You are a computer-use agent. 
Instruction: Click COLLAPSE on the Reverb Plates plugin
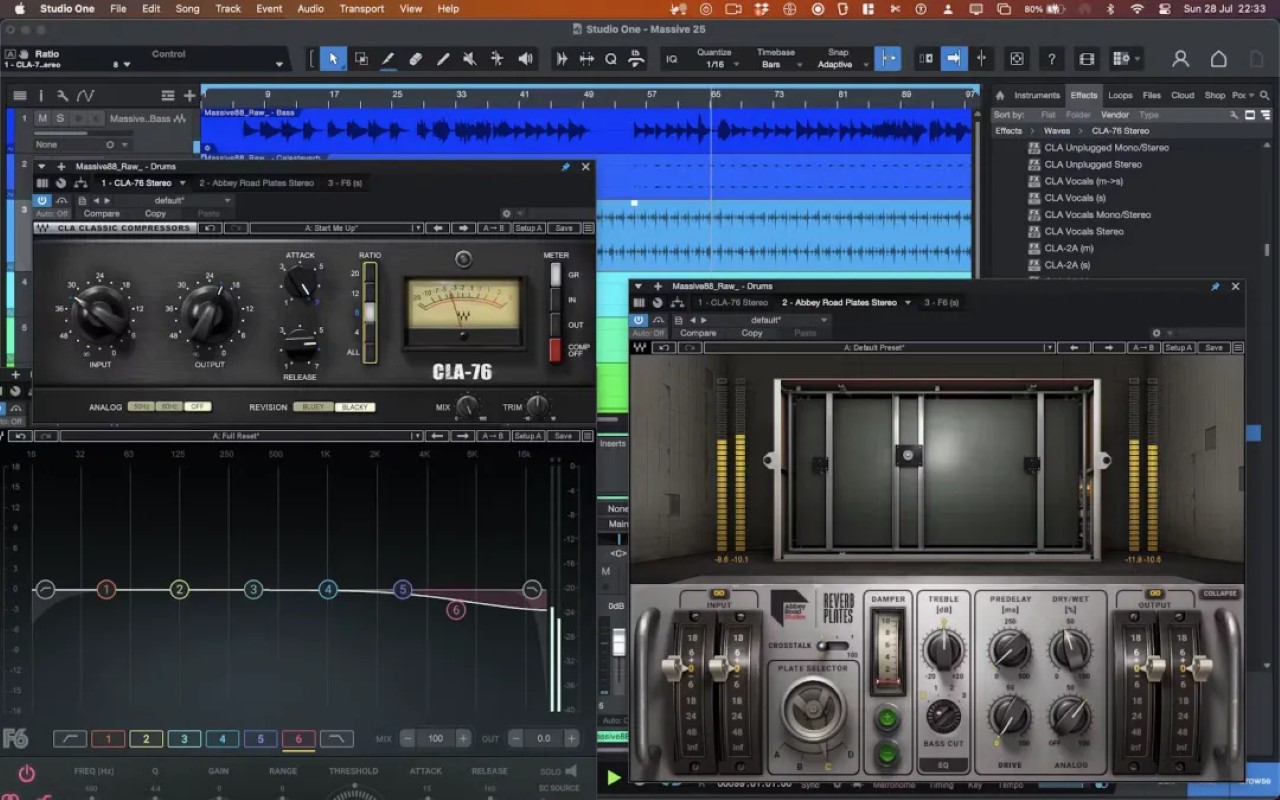pyautogui.click(x=1219, y=594)
